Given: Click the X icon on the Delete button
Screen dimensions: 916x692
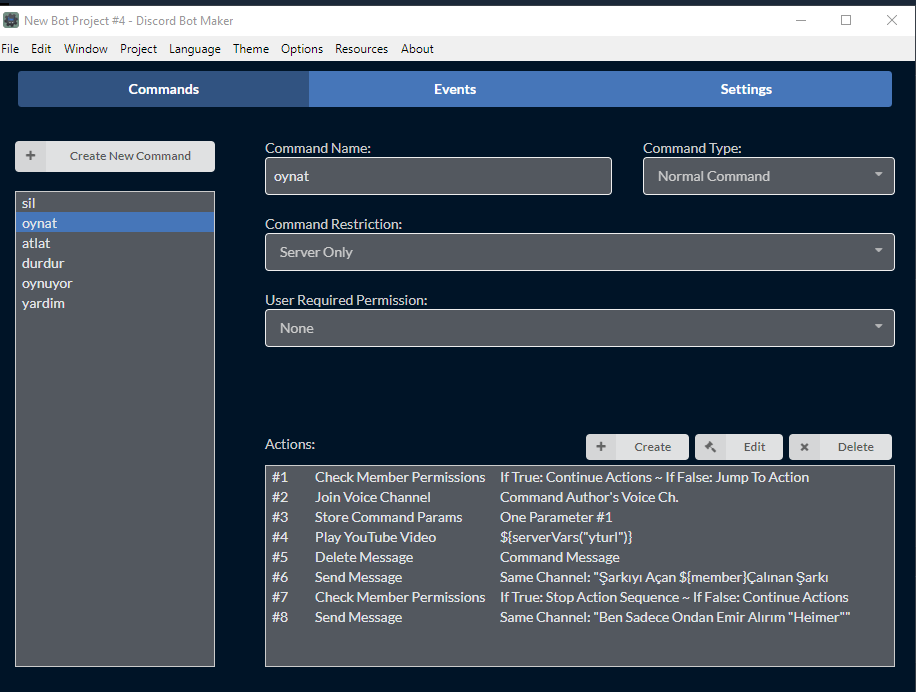Looking at the screenshot, I should 804,447.
